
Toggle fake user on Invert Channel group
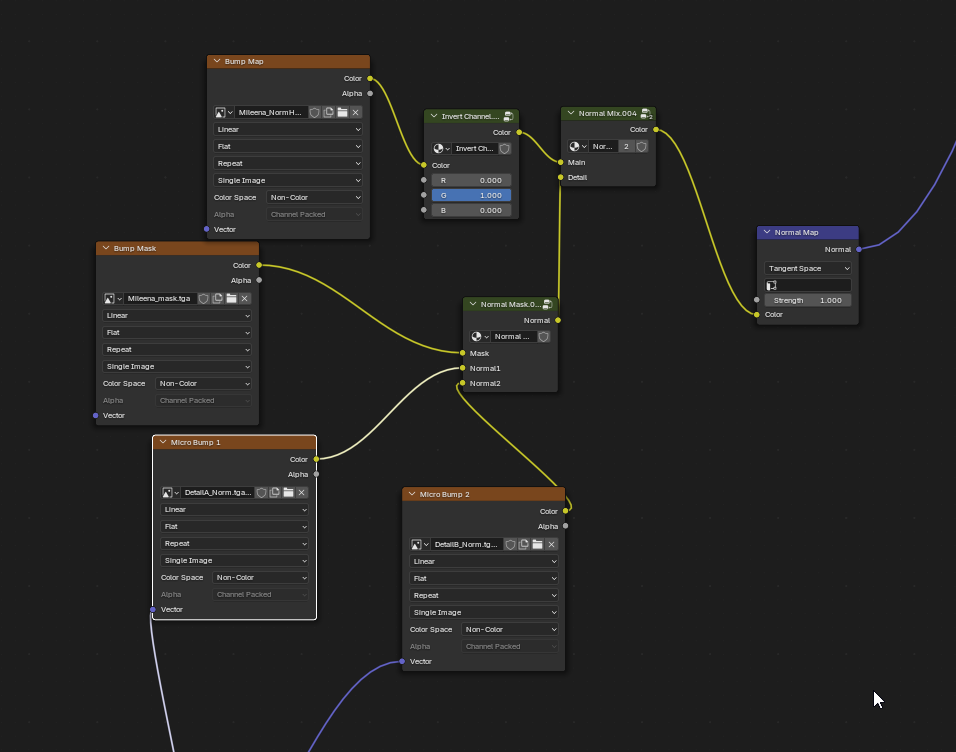point(505,148)
